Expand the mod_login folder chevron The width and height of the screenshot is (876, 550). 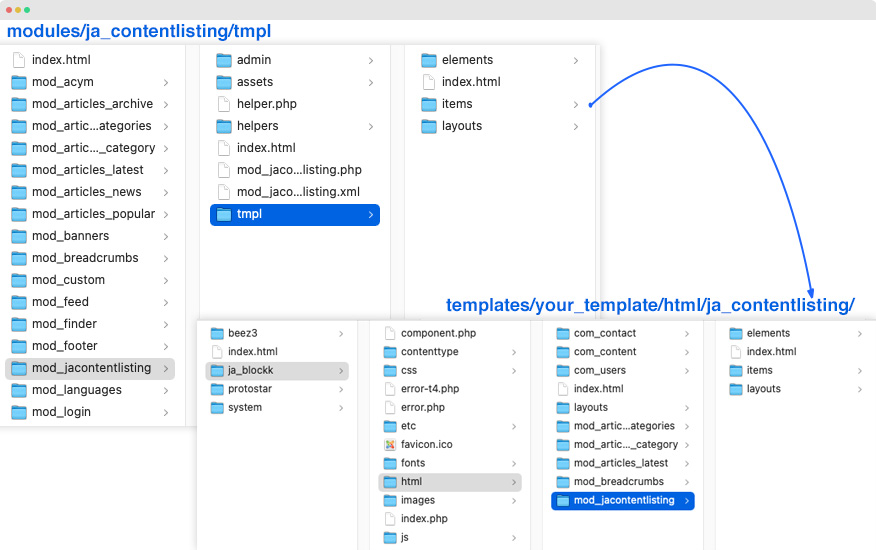coord(166,412)
